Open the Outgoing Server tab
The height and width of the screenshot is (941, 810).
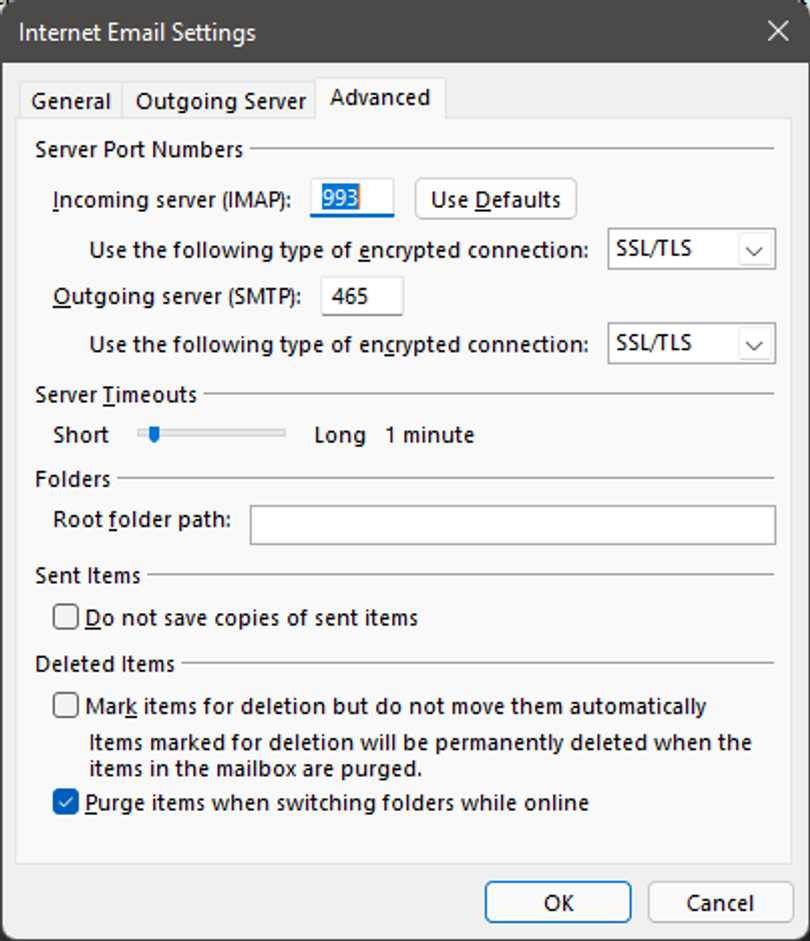click(x=220, y=101)
